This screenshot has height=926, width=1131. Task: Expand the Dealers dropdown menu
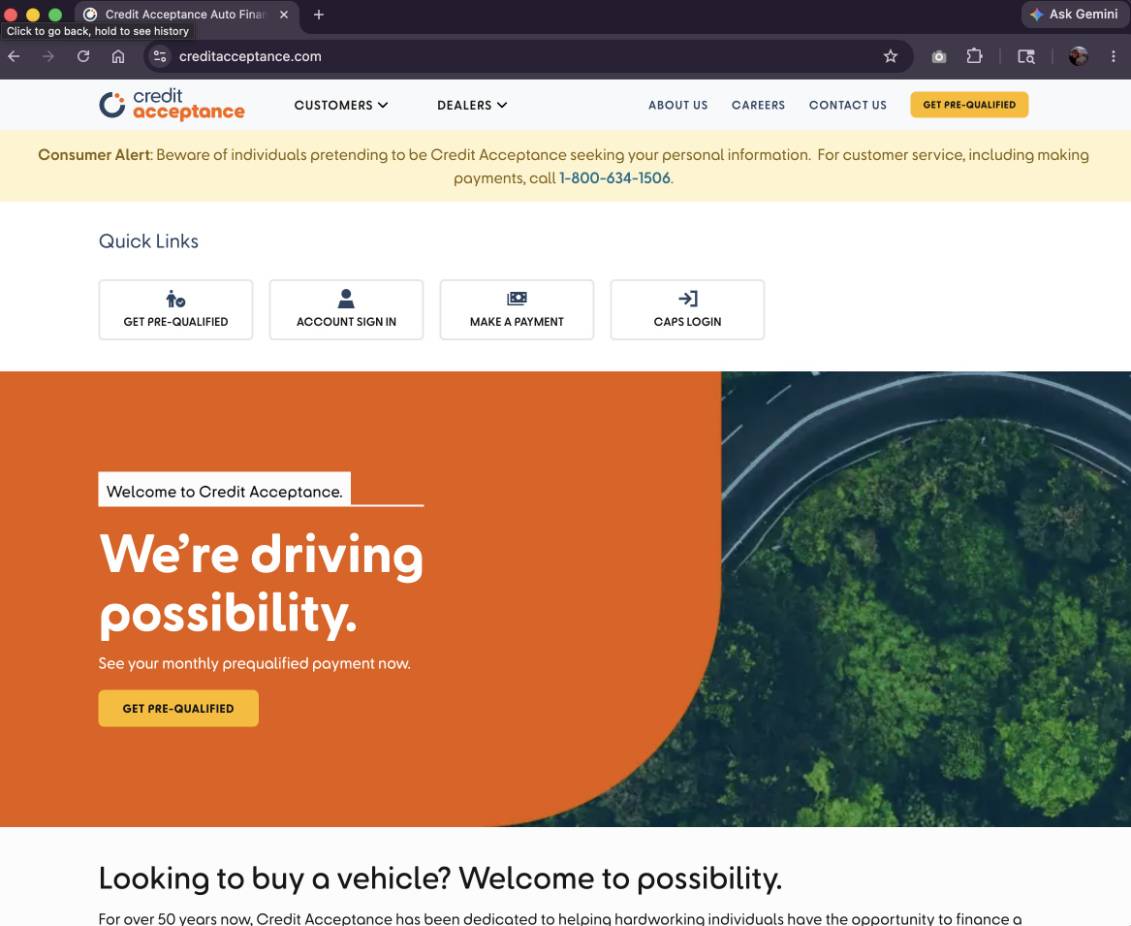coord(472,105)
